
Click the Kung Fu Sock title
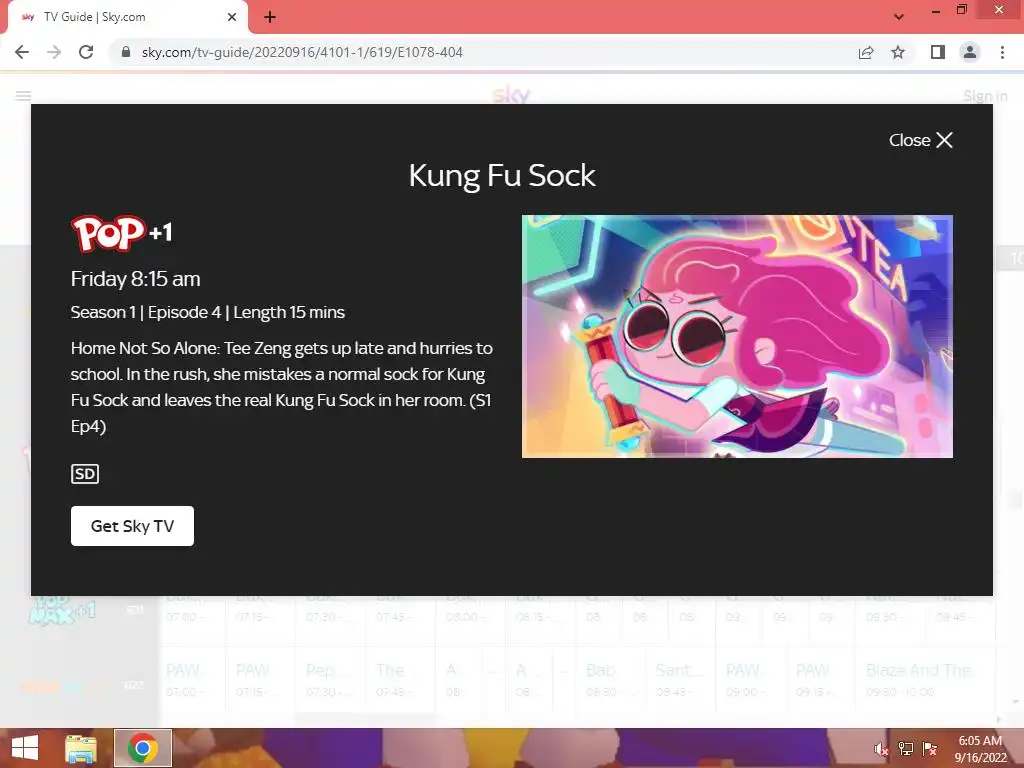point(502,176)
